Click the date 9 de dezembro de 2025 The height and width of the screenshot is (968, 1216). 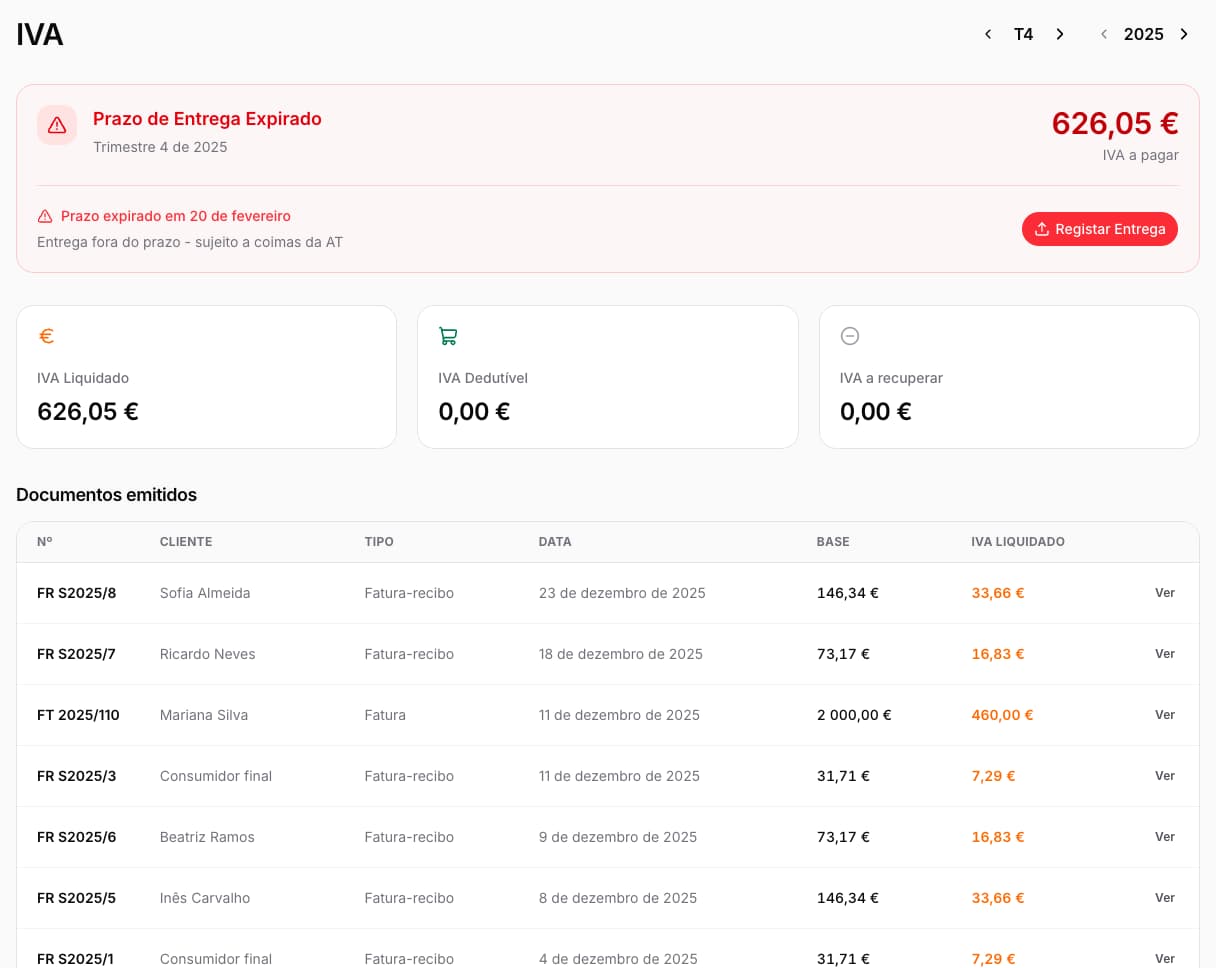618,837
